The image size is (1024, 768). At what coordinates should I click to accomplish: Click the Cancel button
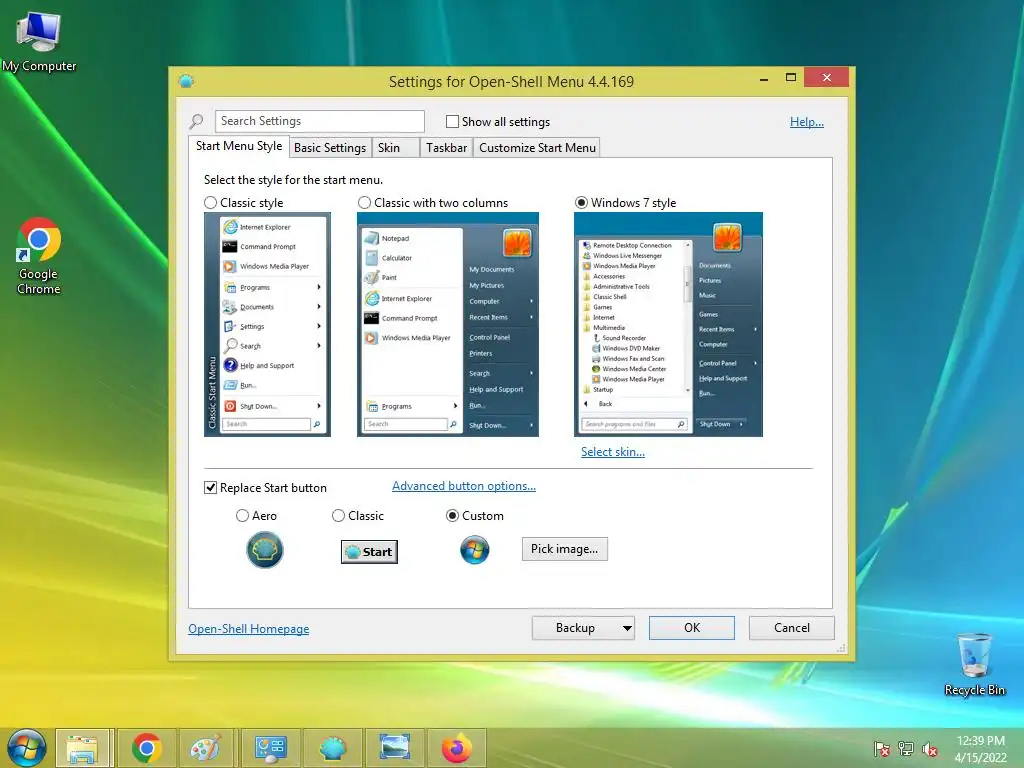tap(792, 628)
